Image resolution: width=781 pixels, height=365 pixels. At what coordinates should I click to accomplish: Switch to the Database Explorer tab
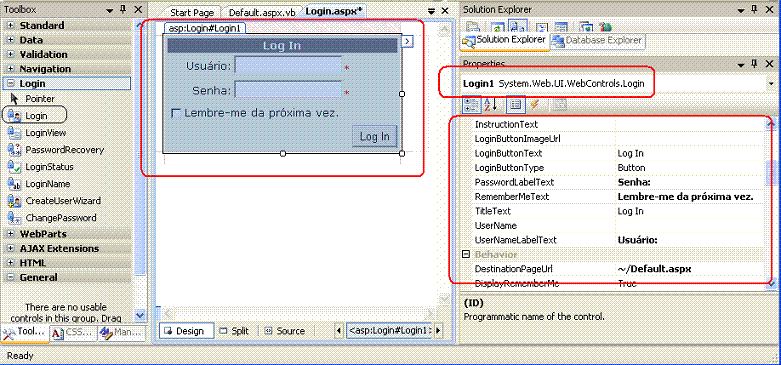point(598,40)
